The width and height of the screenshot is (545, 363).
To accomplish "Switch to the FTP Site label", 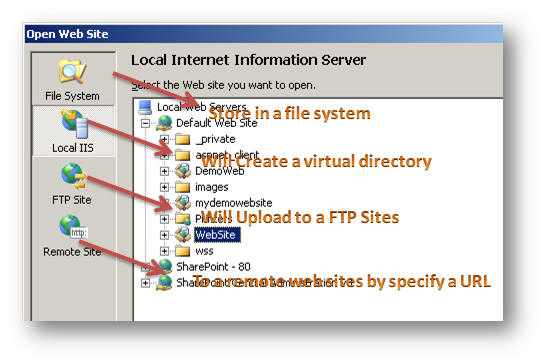I will (72, 200).
